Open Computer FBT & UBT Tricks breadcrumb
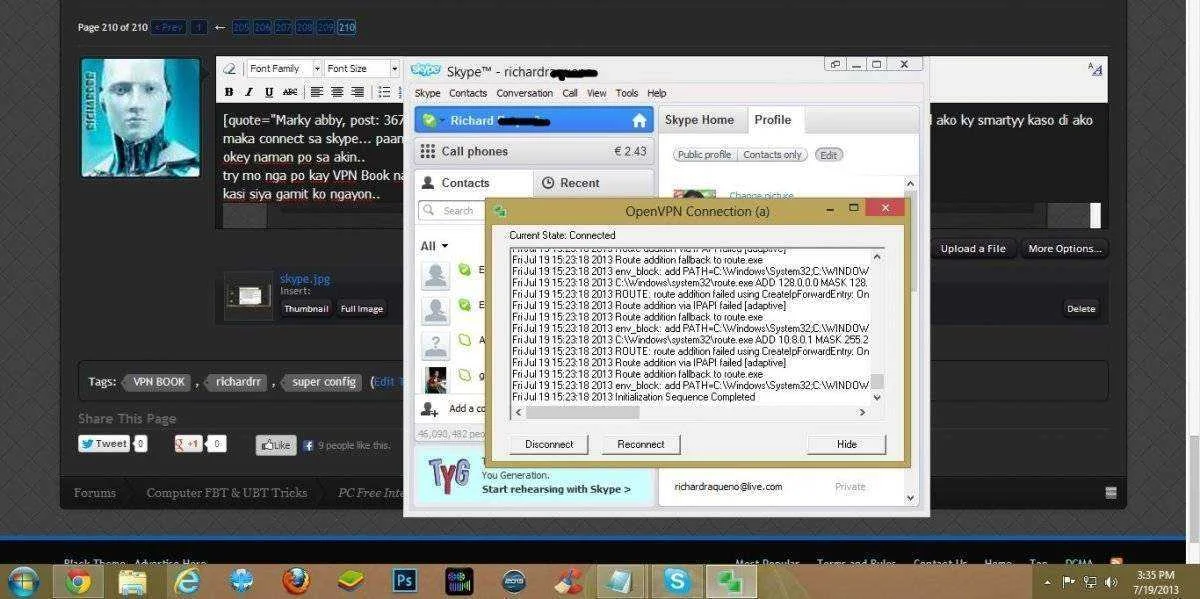Screen dimensions: 1200x599 point(227,493)
